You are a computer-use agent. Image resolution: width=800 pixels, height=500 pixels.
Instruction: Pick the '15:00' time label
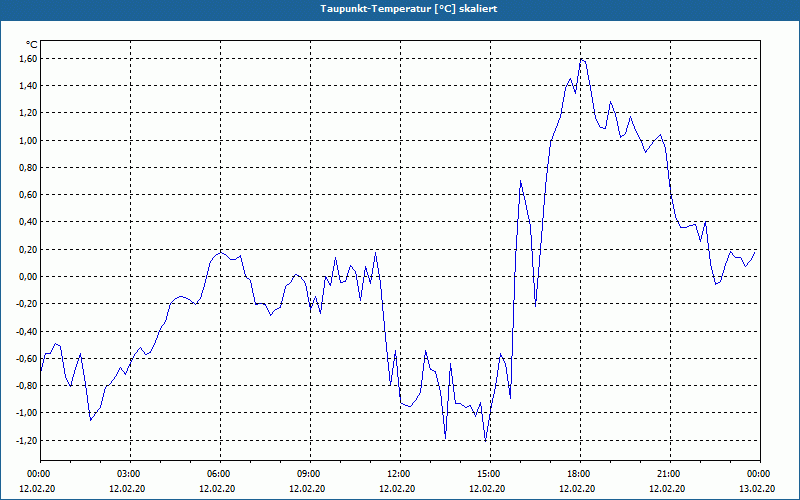(488, 474)
